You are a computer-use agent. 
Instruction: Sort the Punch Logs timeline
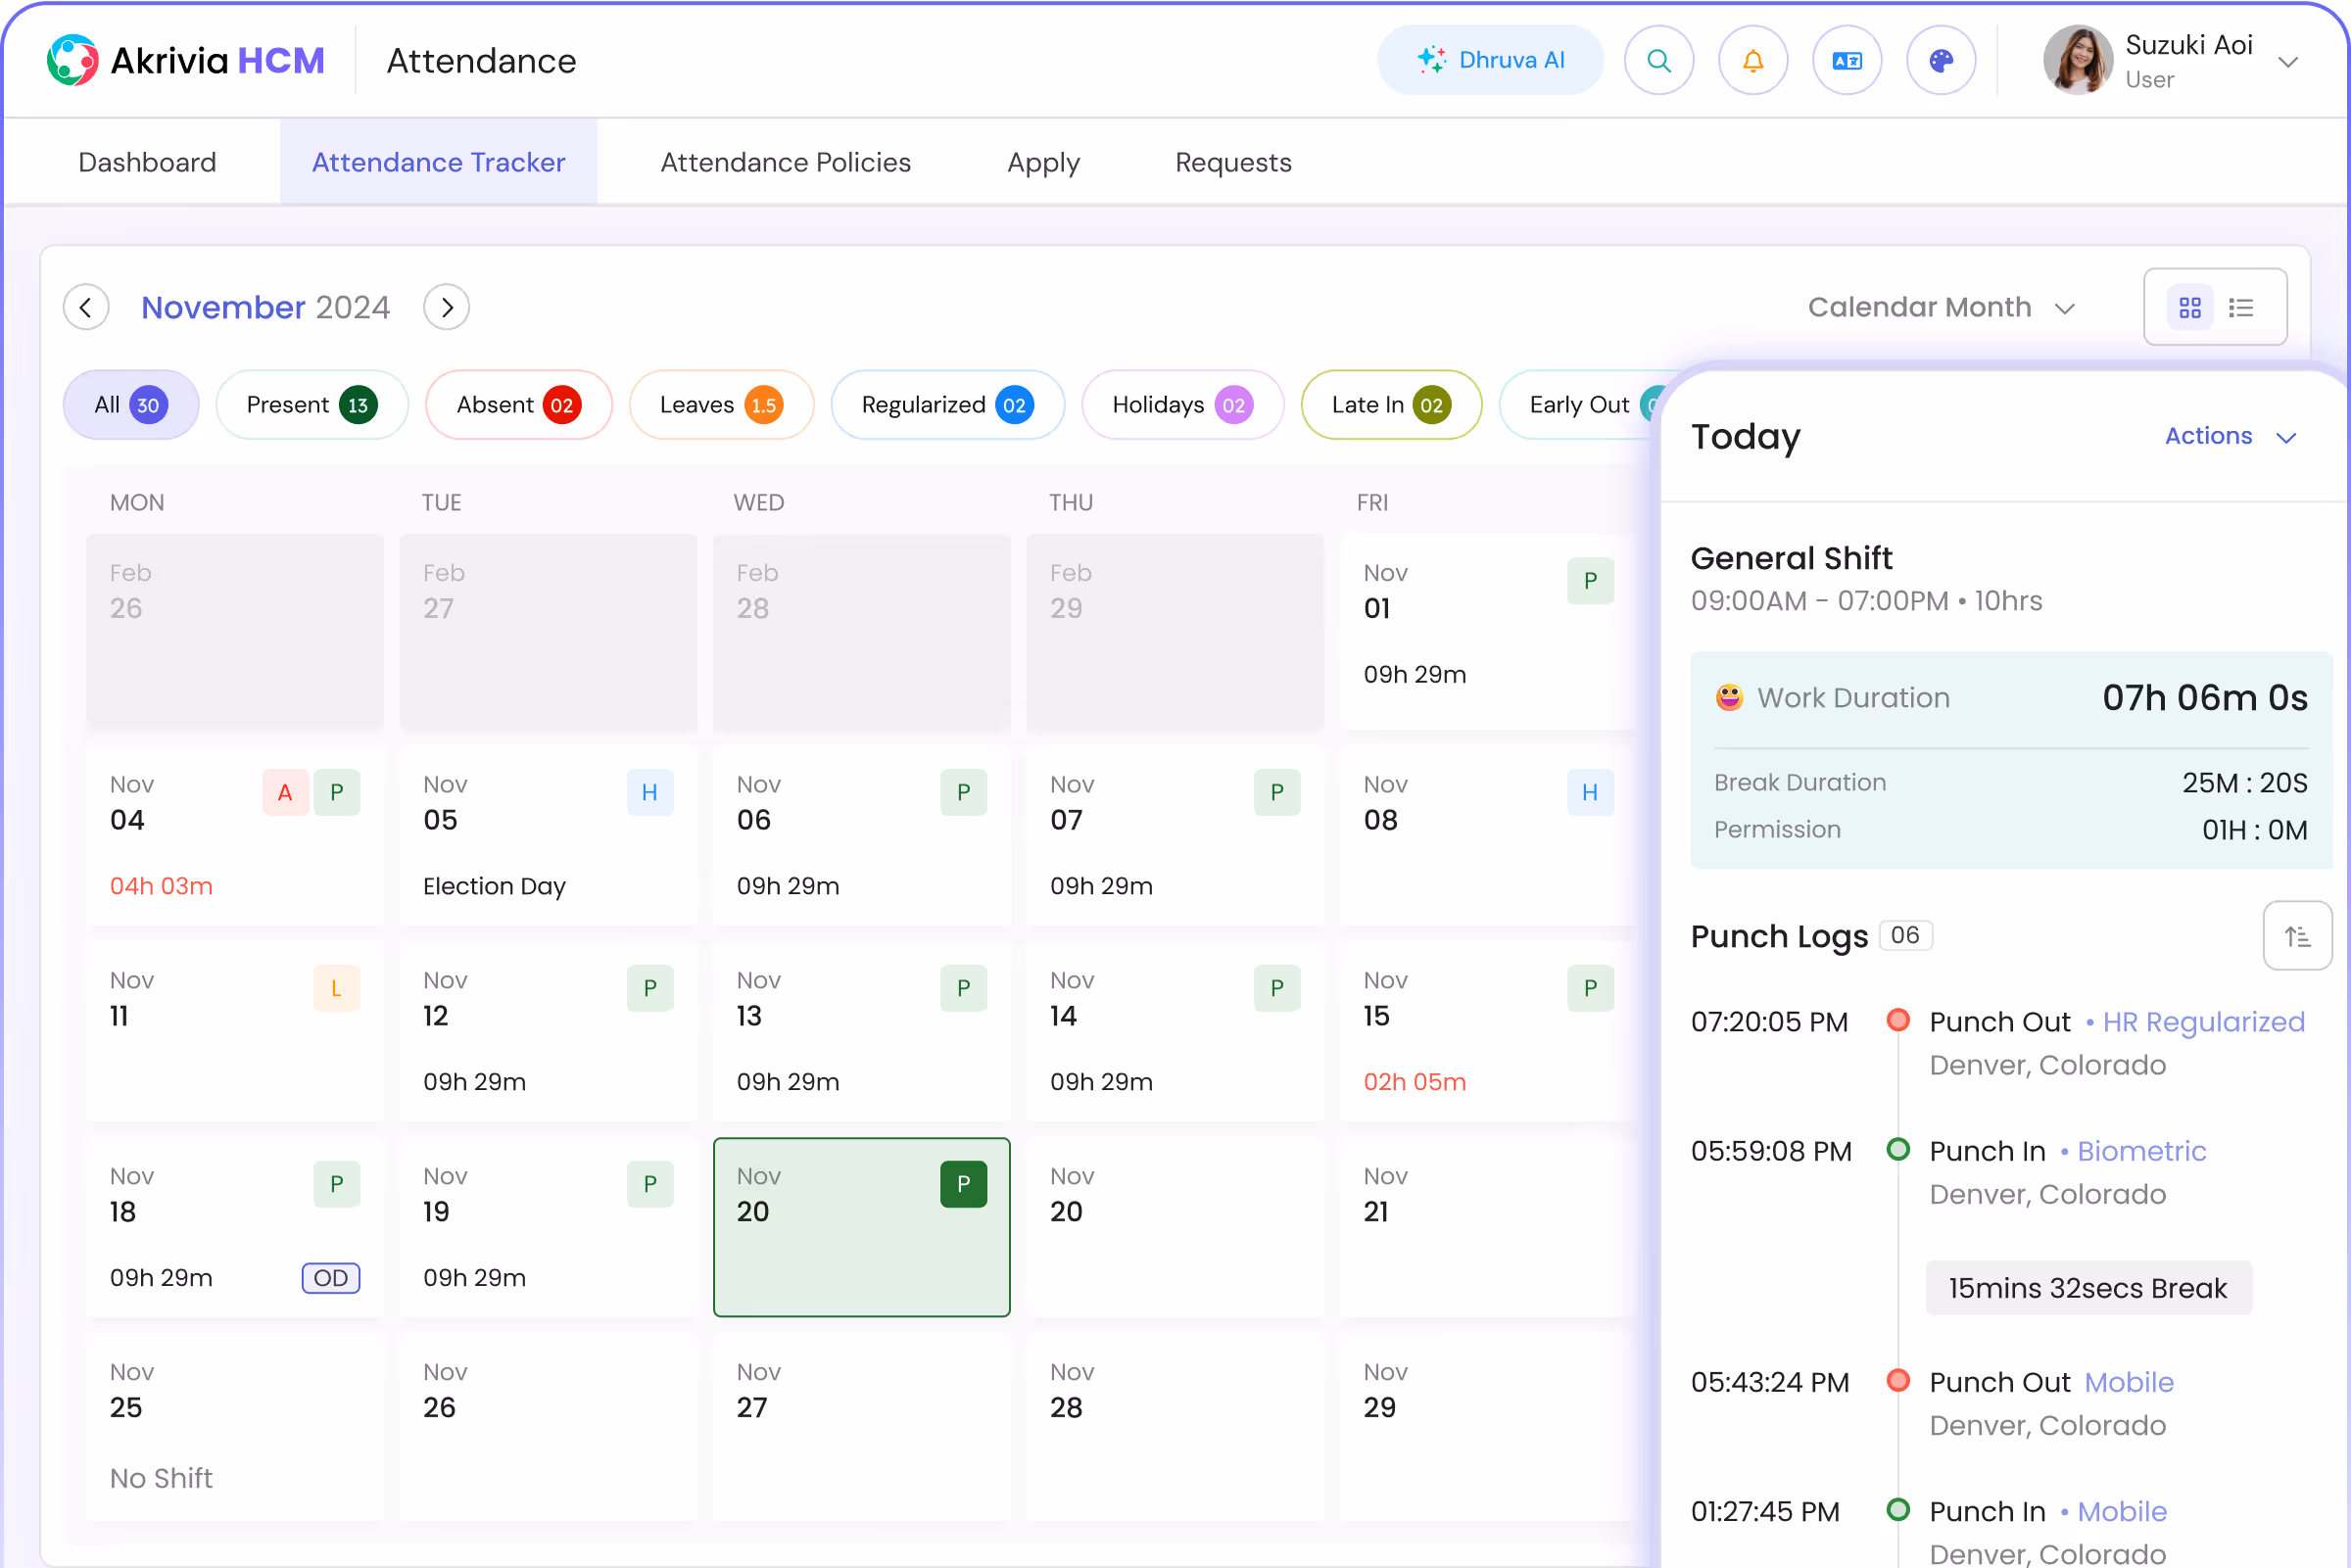2297,936
